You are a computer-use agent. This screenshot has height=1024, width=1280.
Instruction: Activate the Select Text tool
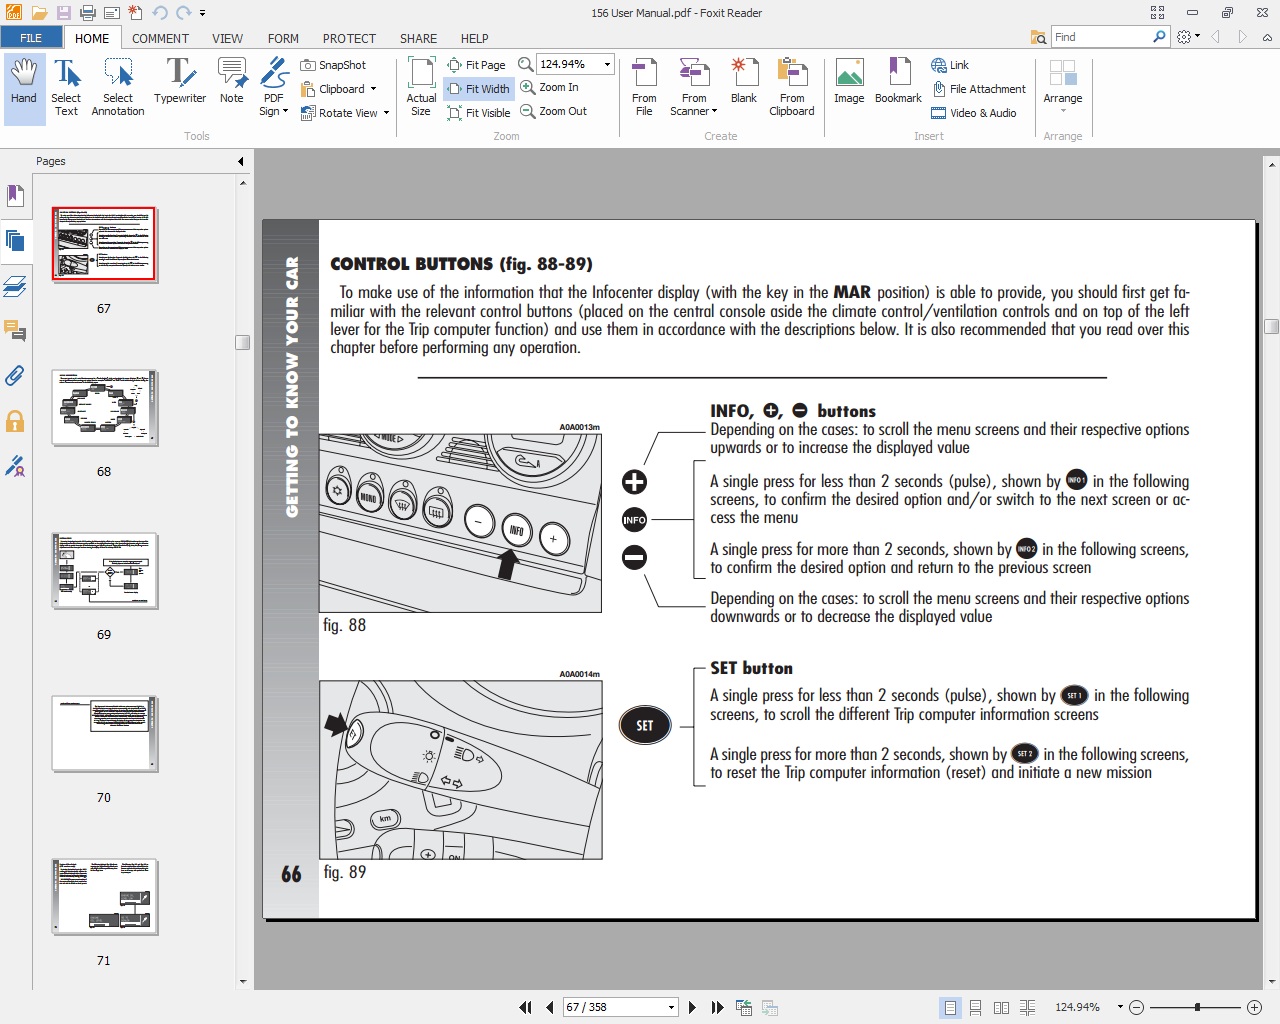(66, 88)
